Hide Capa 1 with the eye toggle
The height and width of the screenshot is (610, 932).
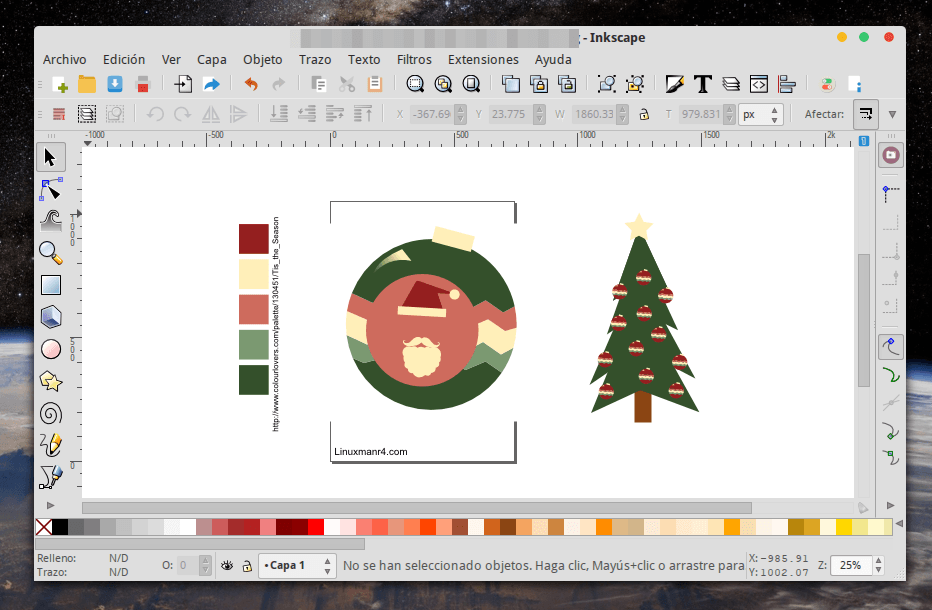click(228, 565)
